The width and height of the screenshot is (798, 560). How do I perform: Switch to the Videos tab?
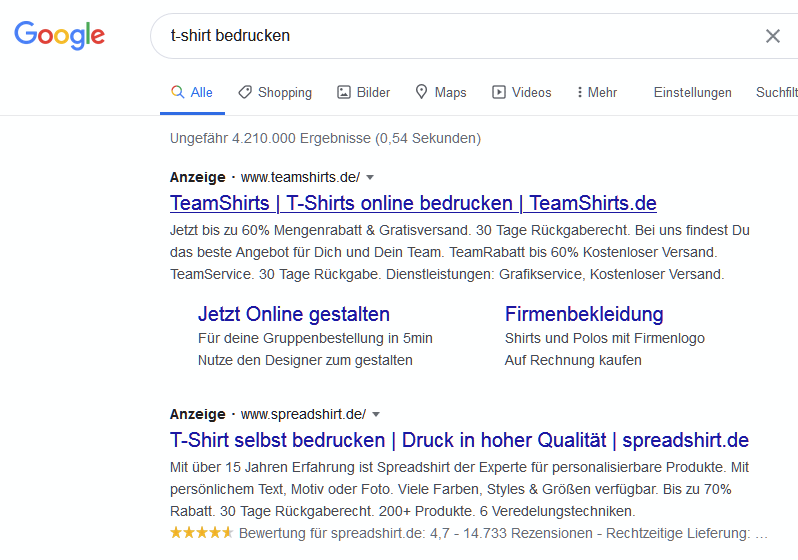tap(522, 93)
